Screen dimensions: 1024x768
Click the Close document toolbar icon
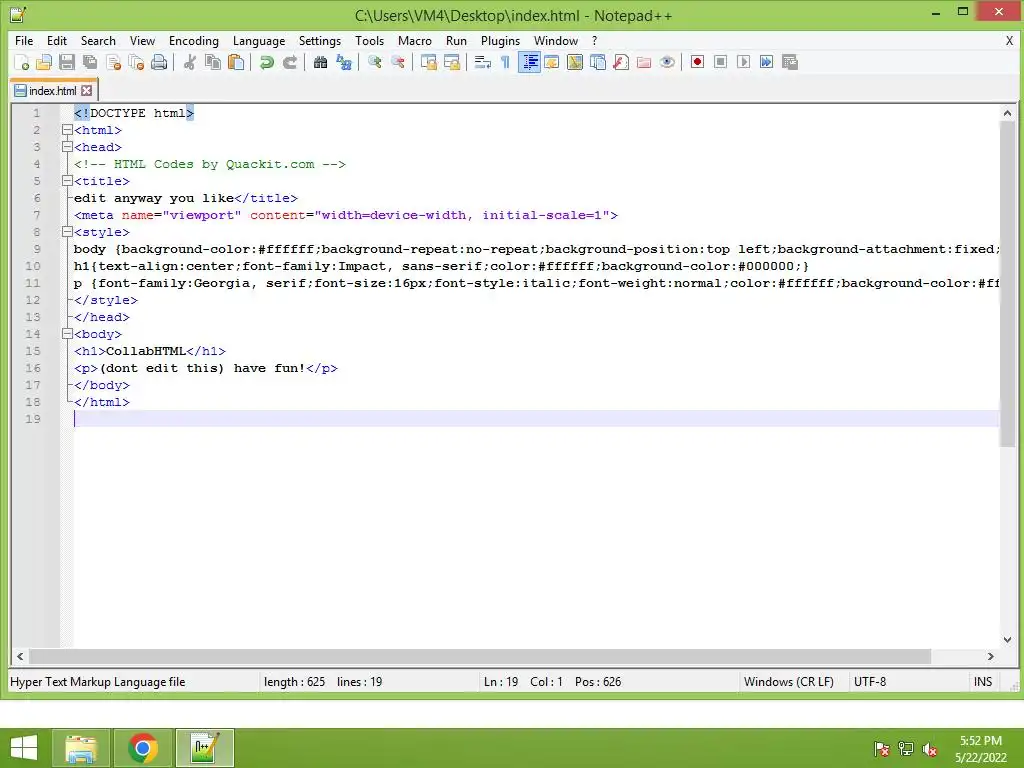click(113, 62)
